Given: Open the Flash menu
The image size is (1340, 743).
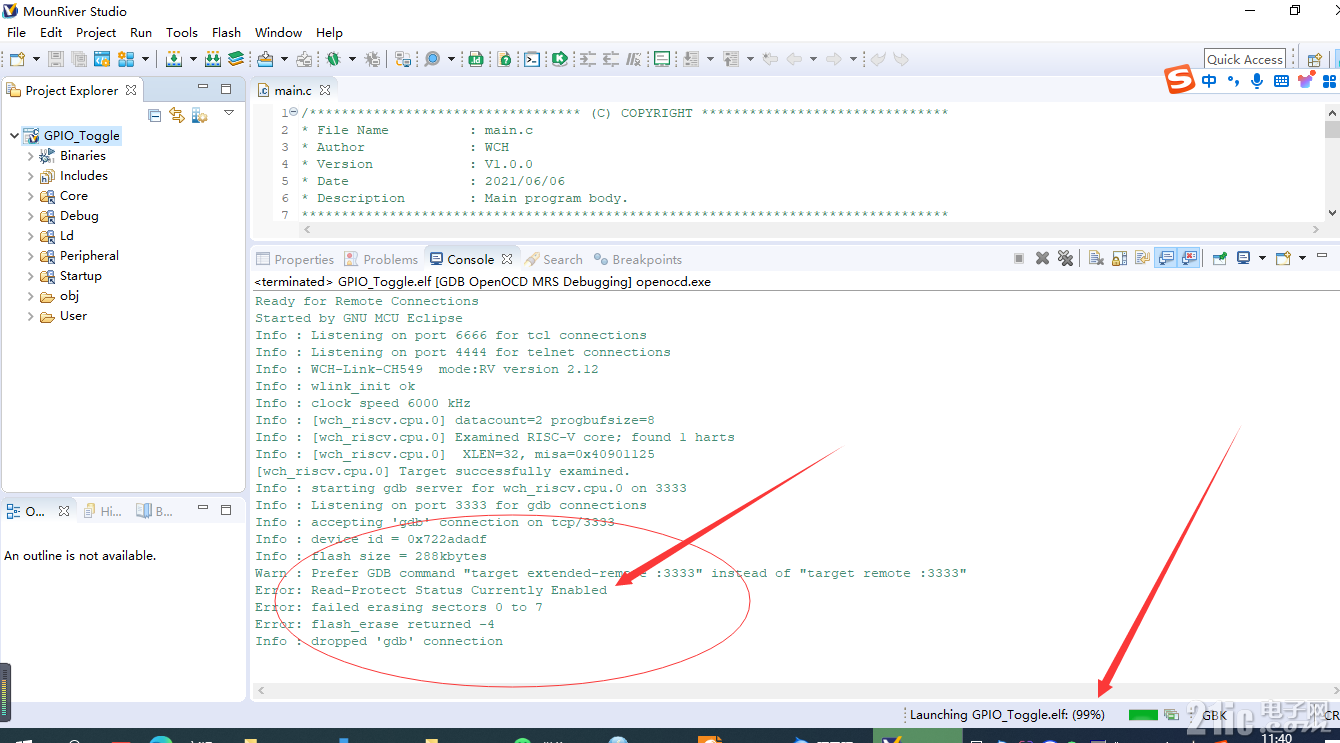Looking at the screenshot, I should (x=226, y=32).
